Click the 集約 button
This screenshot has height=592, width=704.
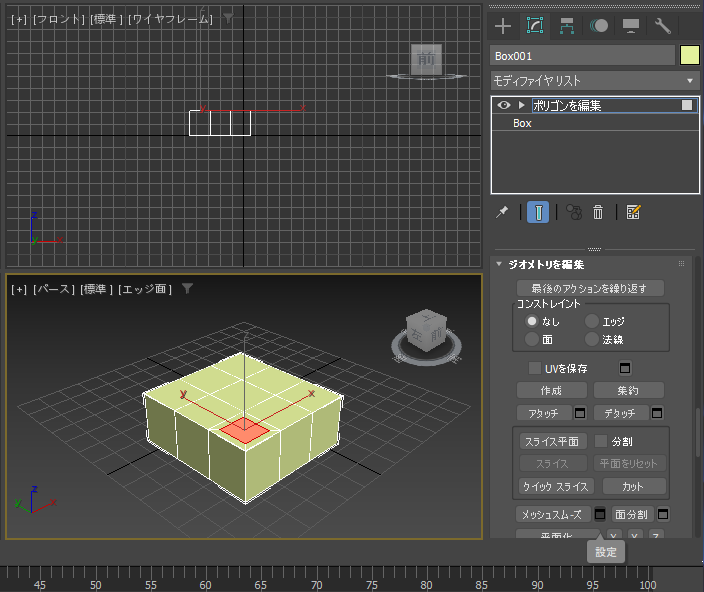tap(629, 390)
